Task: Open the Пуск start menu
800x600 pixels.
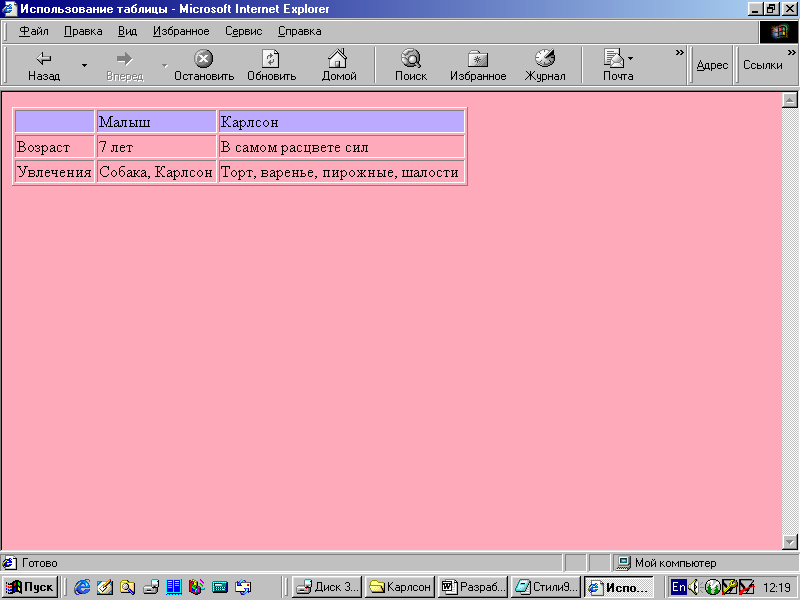Action: coord(30,587)
